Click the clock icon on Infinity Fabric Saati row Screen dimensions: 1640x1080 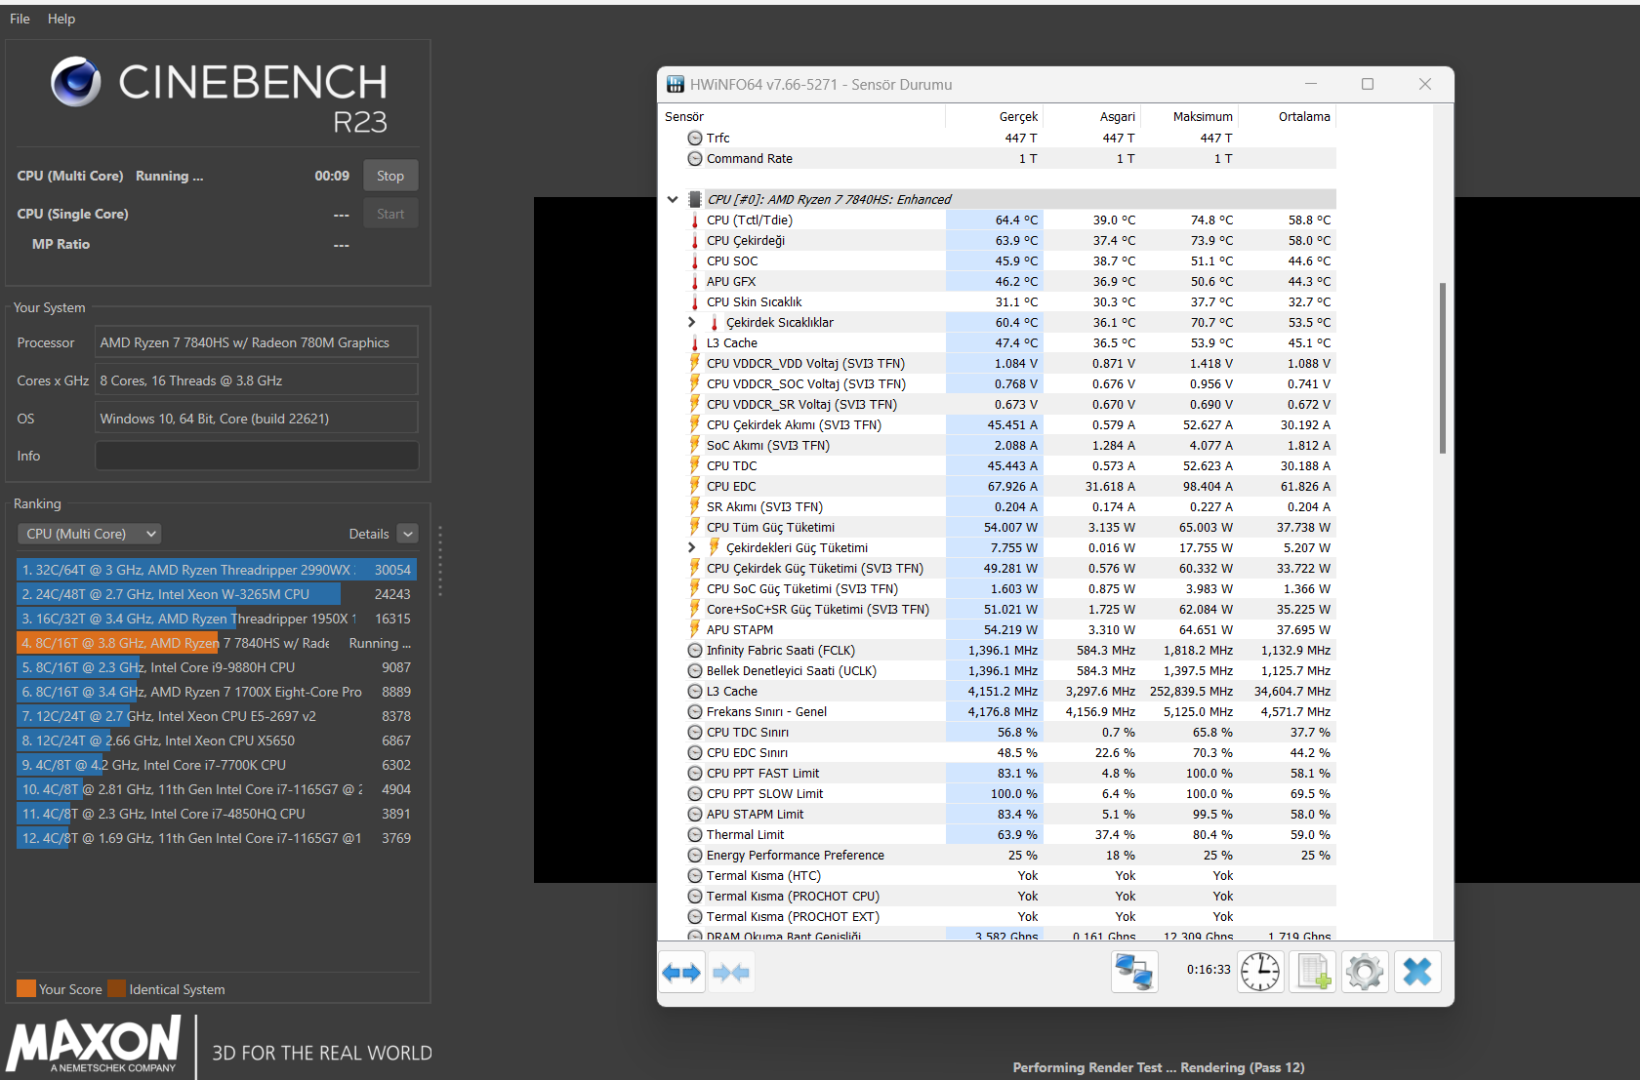coord(695,650)
